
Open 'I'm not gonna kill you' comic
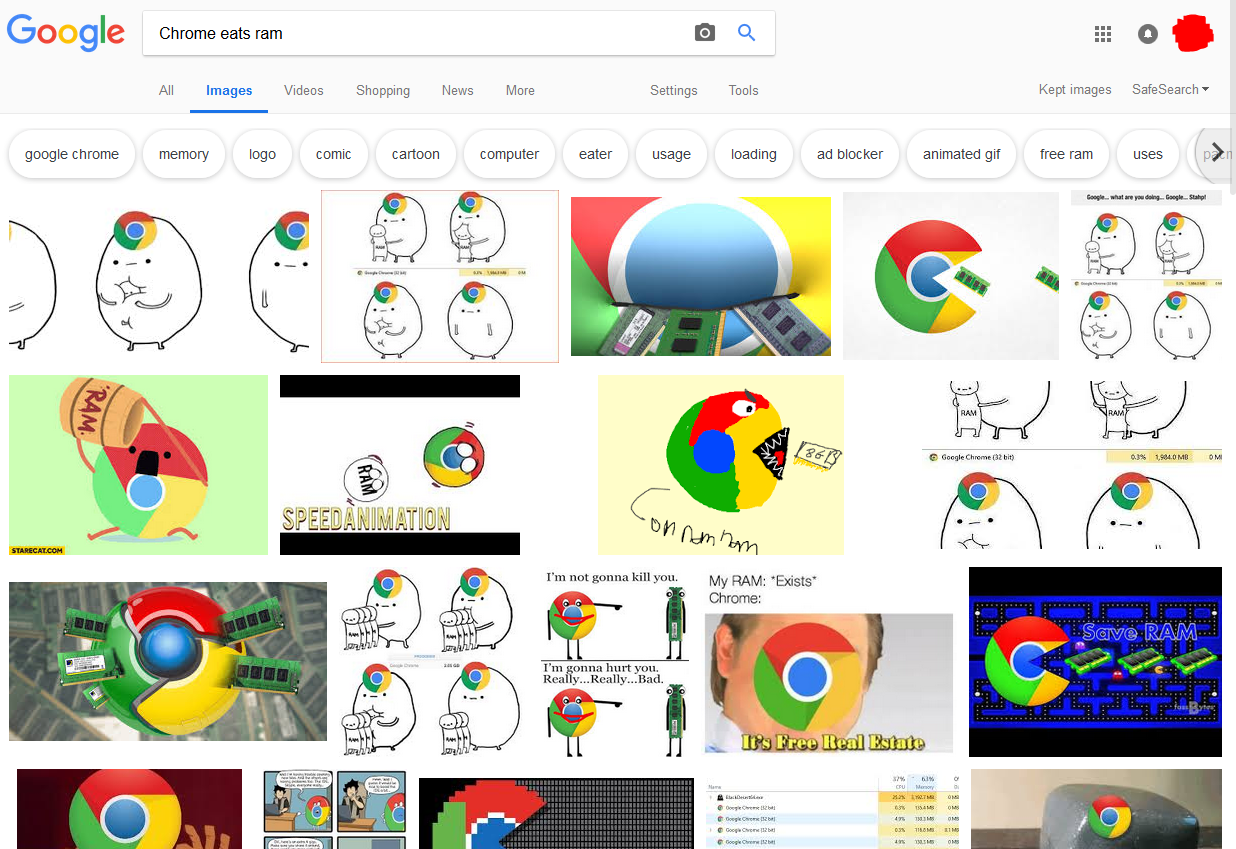[616, 662]
